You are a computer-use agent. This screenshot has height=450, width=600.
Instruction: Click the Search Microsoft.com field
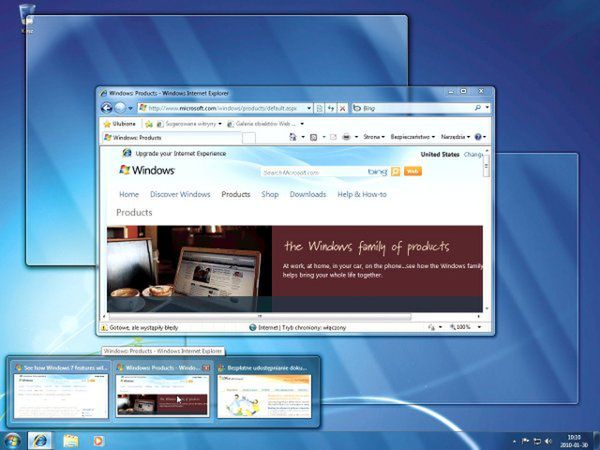[x=313, y=173]
